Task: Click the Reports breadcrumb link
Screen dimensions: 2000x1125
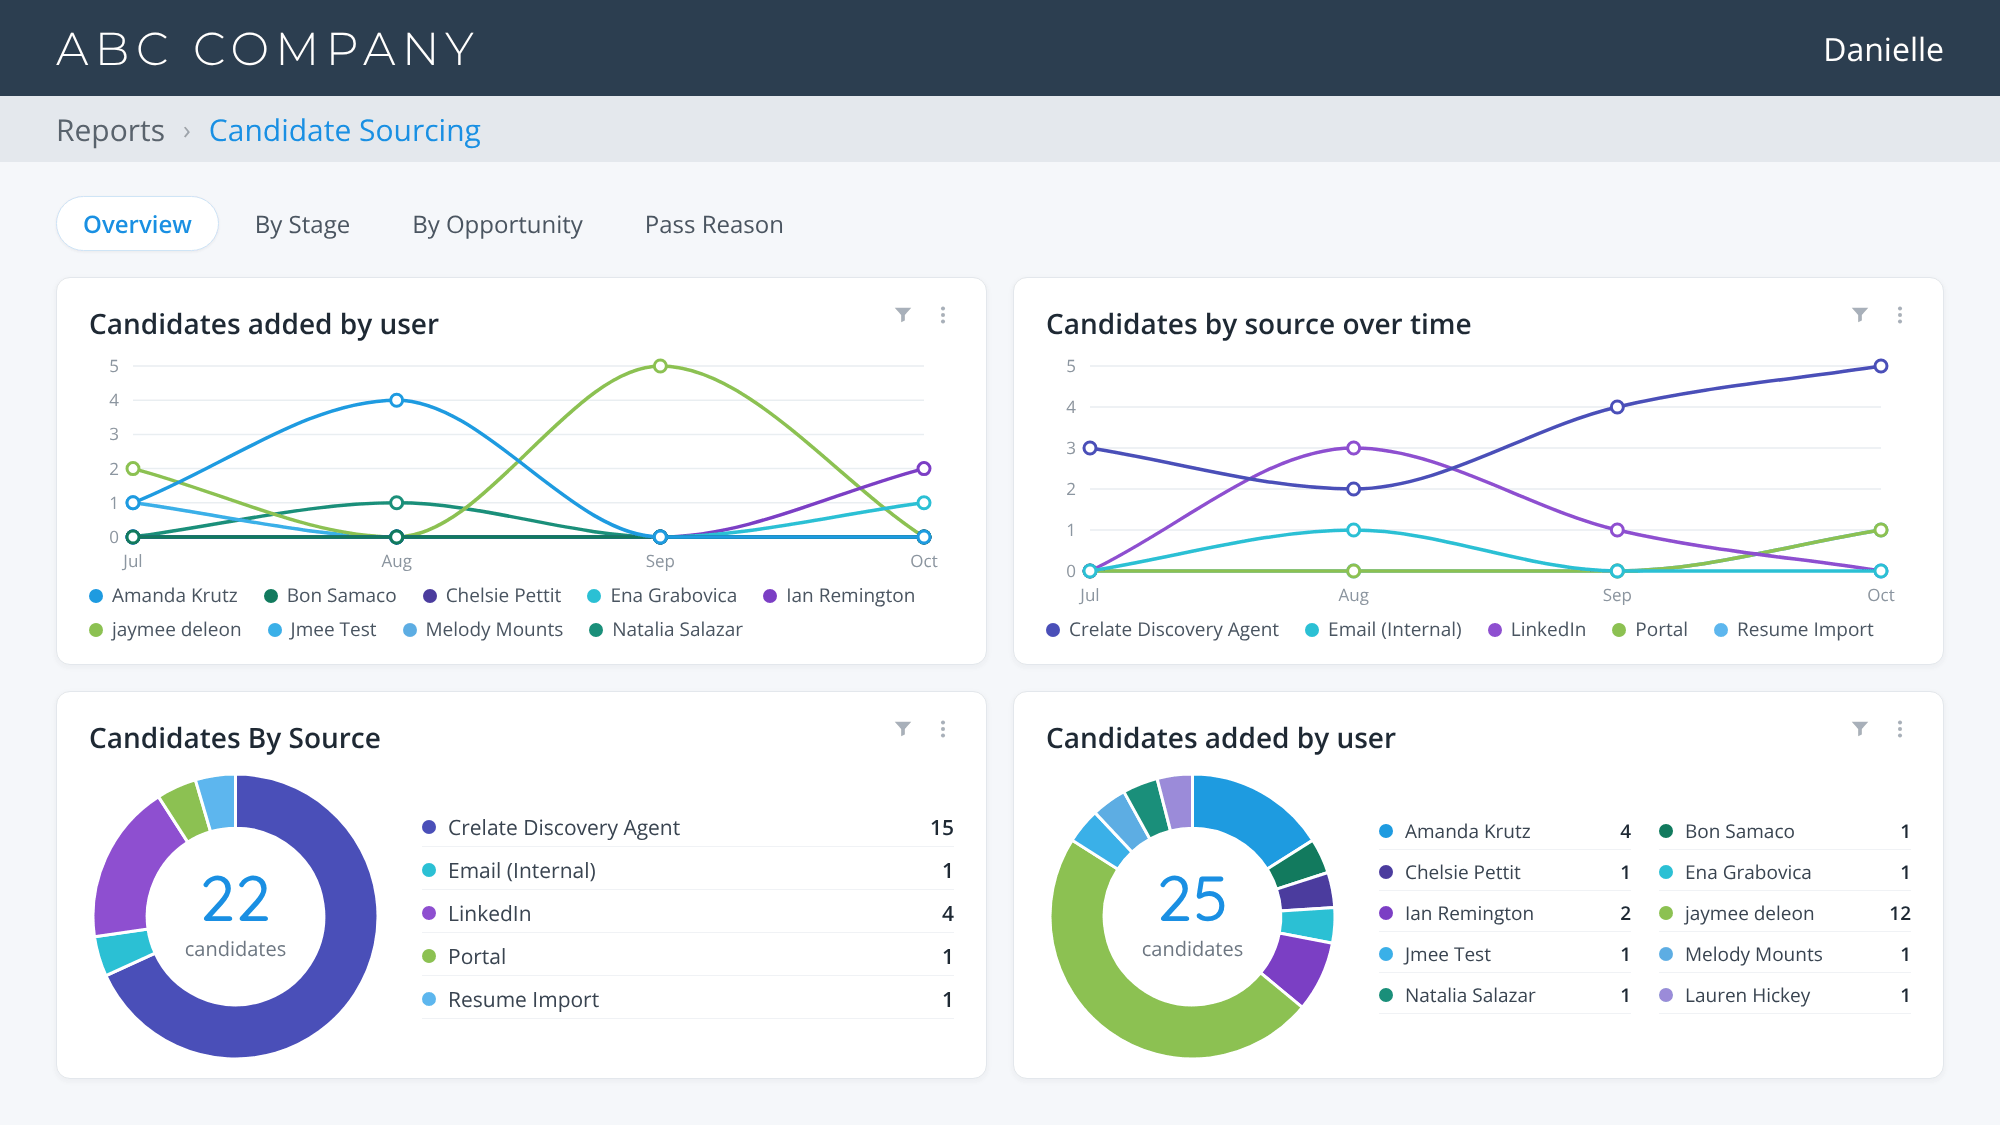Action: tap(110, 130)
